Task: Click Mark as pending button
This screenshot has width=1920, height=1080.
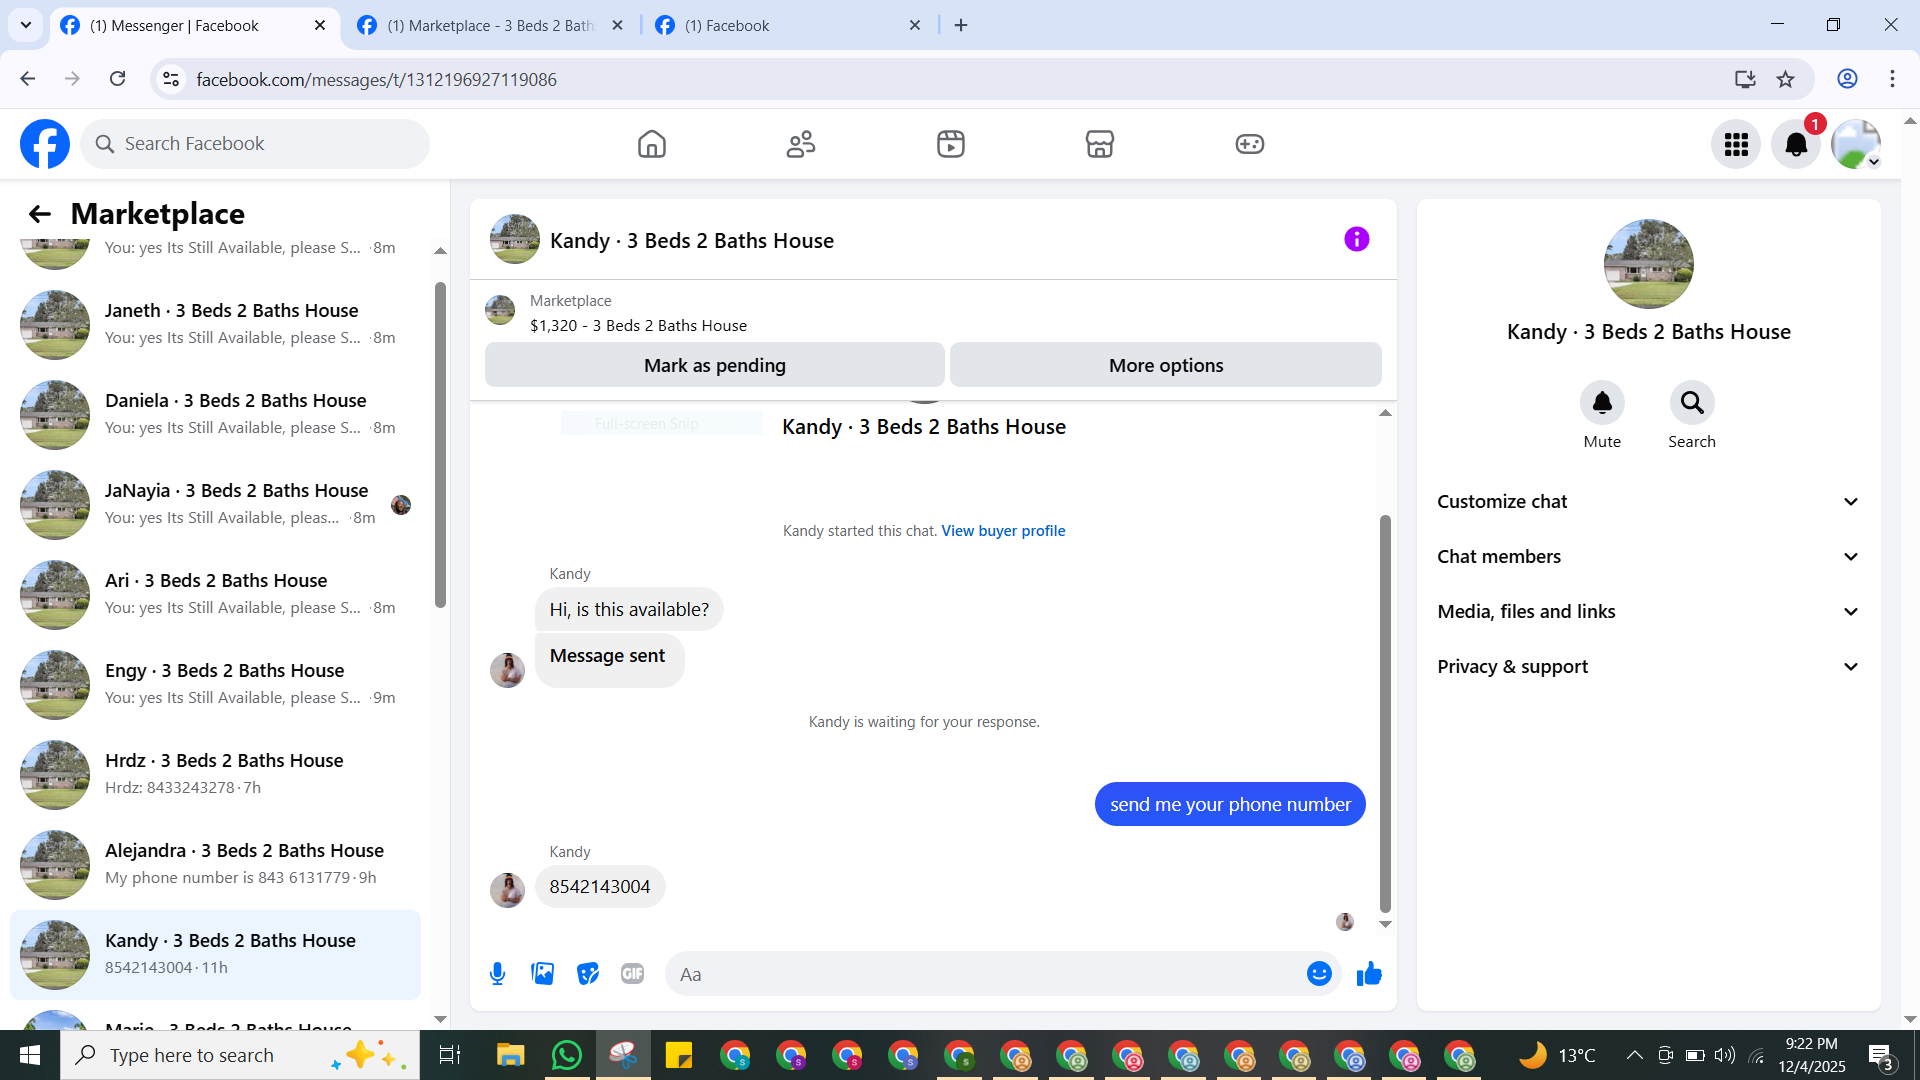Action: tap(714, 365)
